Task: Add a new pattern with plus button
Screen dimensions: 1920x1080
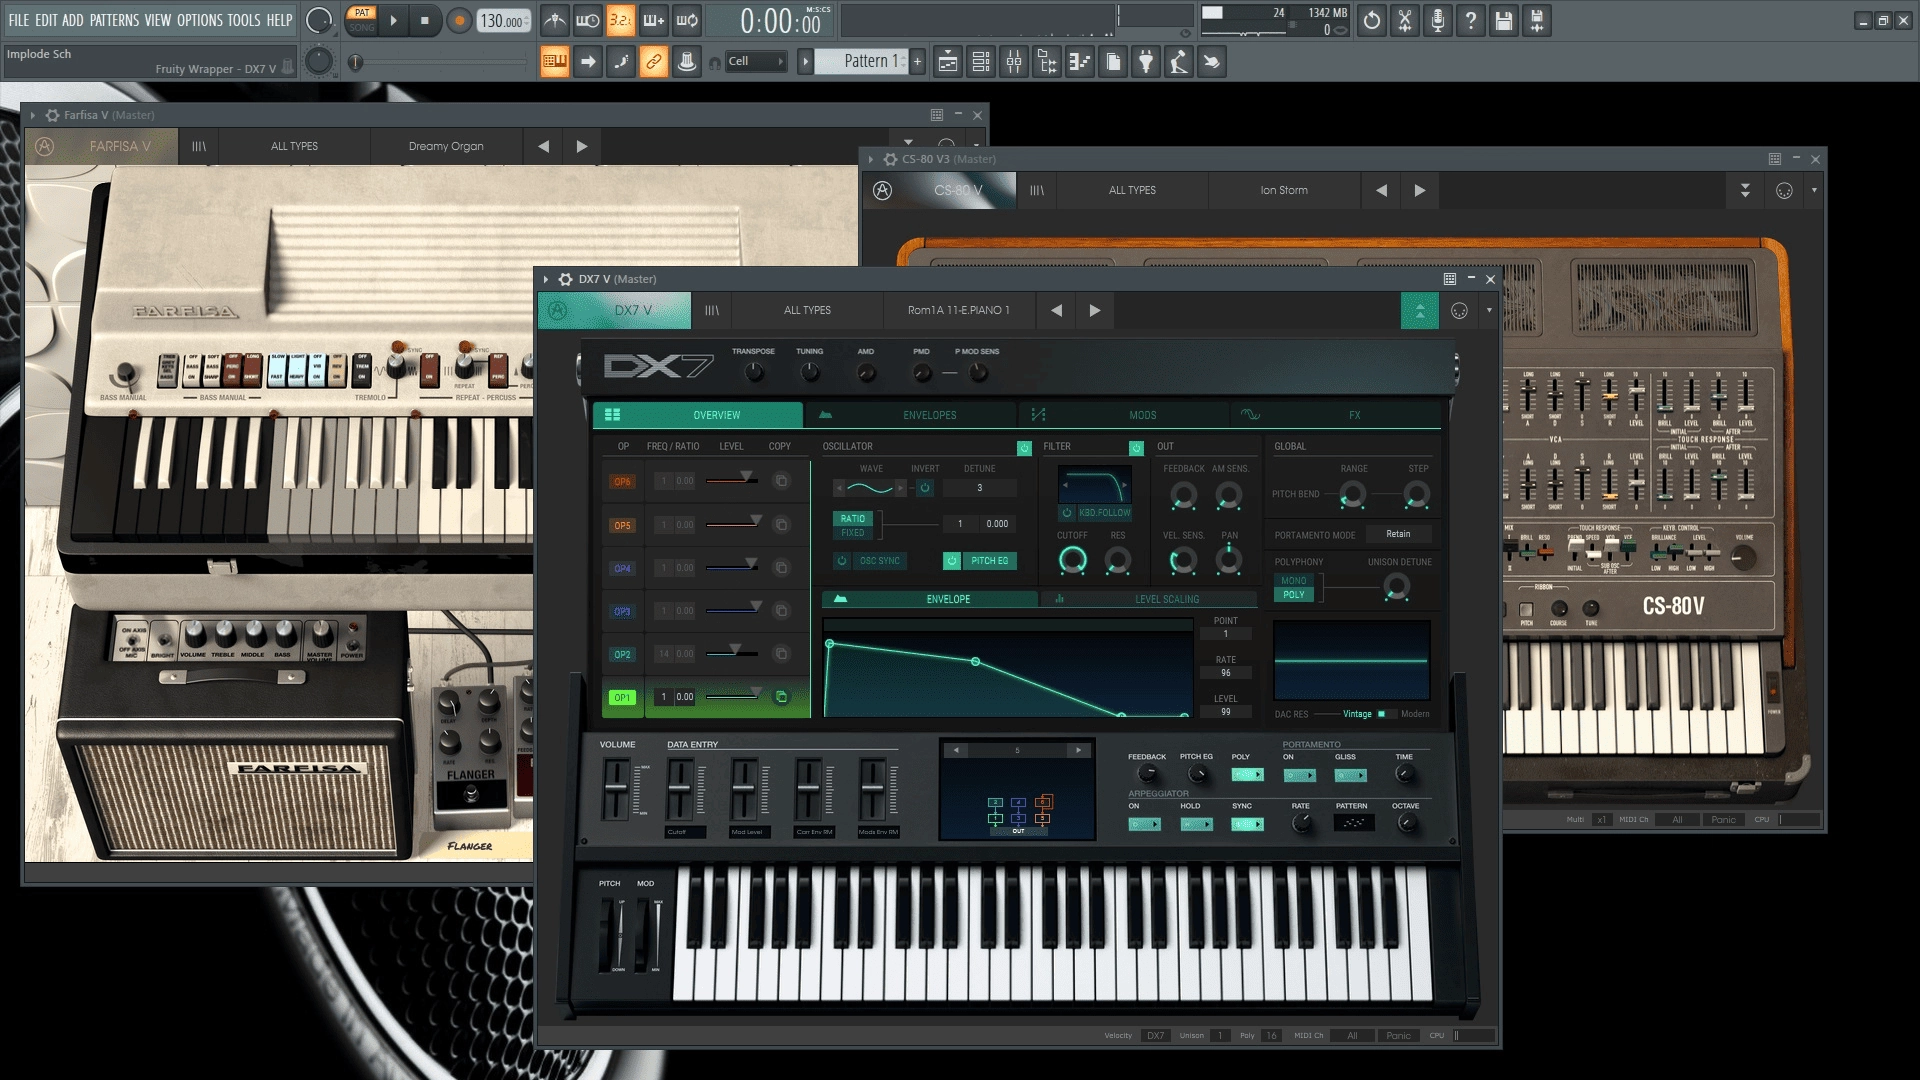Action: tap(917, 62)
